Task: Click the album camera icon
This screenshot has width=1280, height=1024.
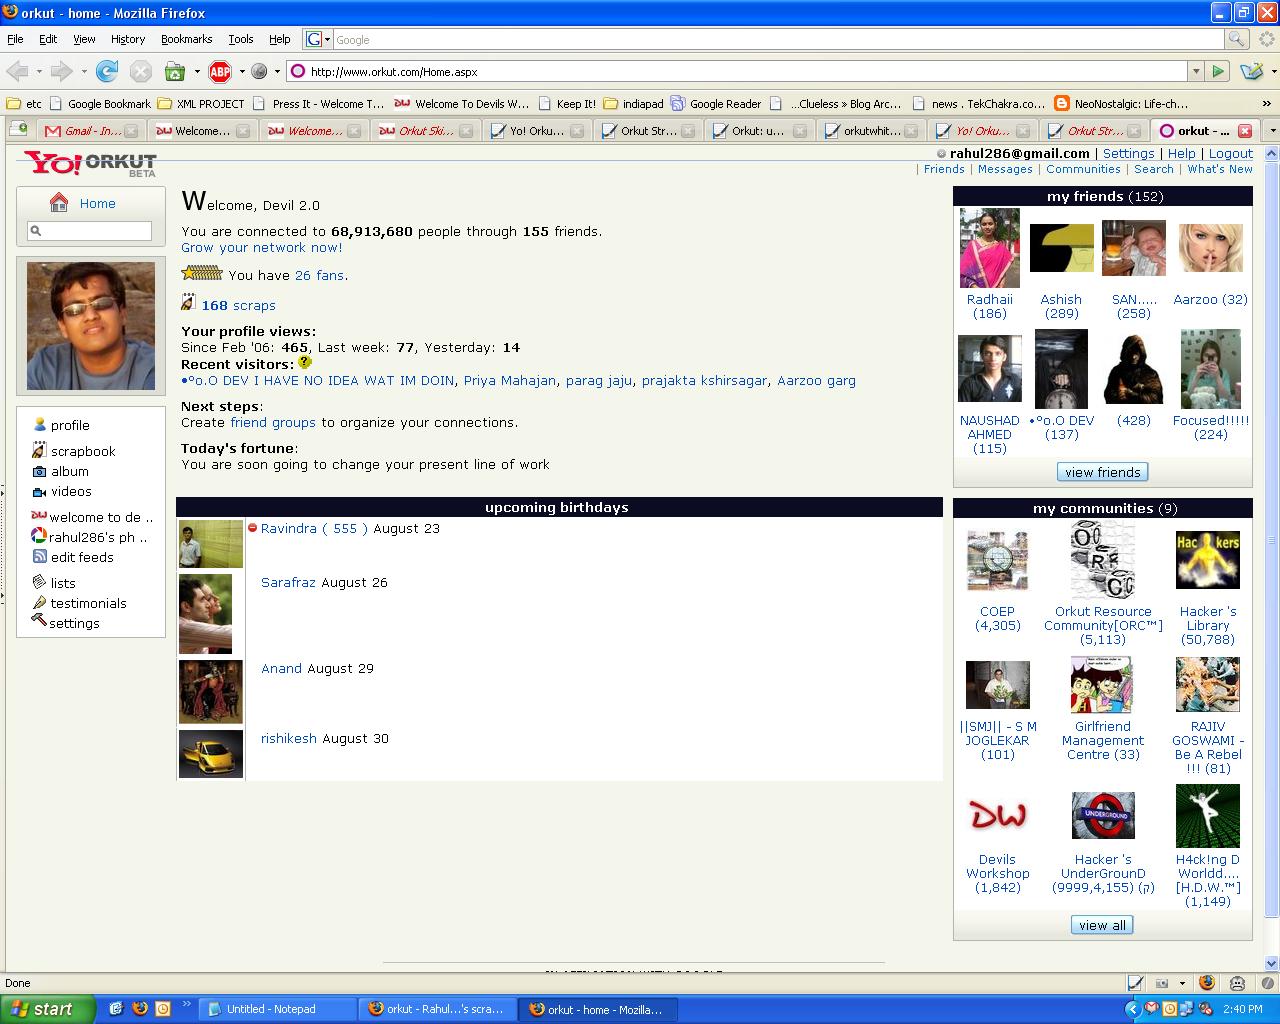Action: (x=39, y=471)
